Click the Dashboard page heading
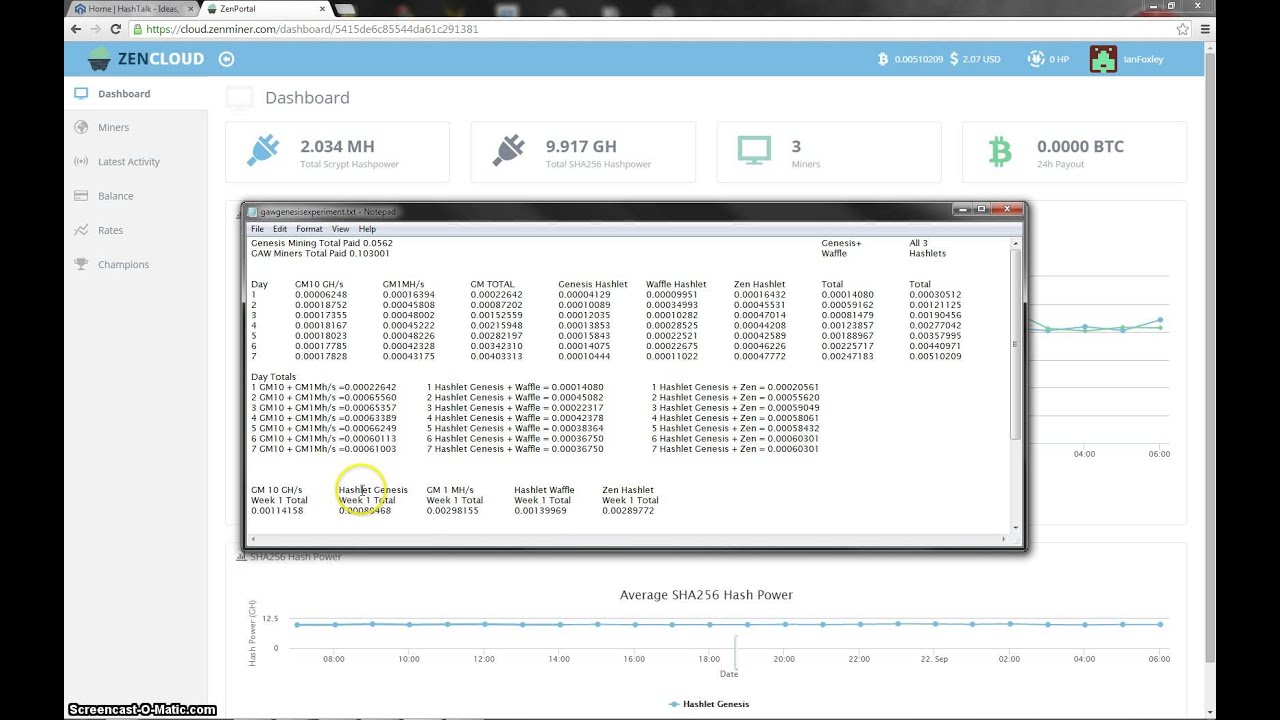The height and width of the screenshot is (720, 1280). pos(307,98)
